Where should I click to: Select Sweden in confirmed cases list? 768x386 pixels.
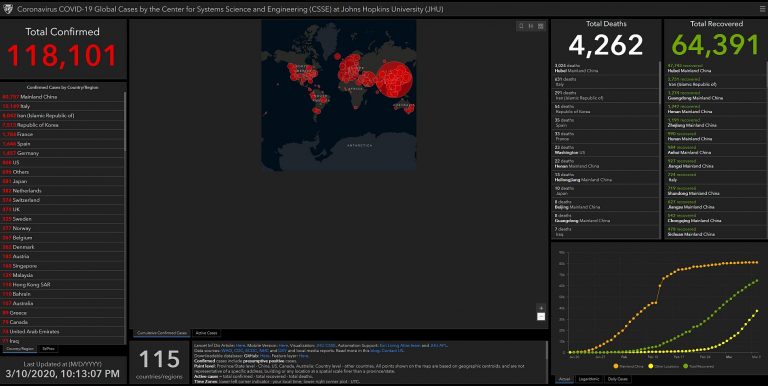point(62,219)
